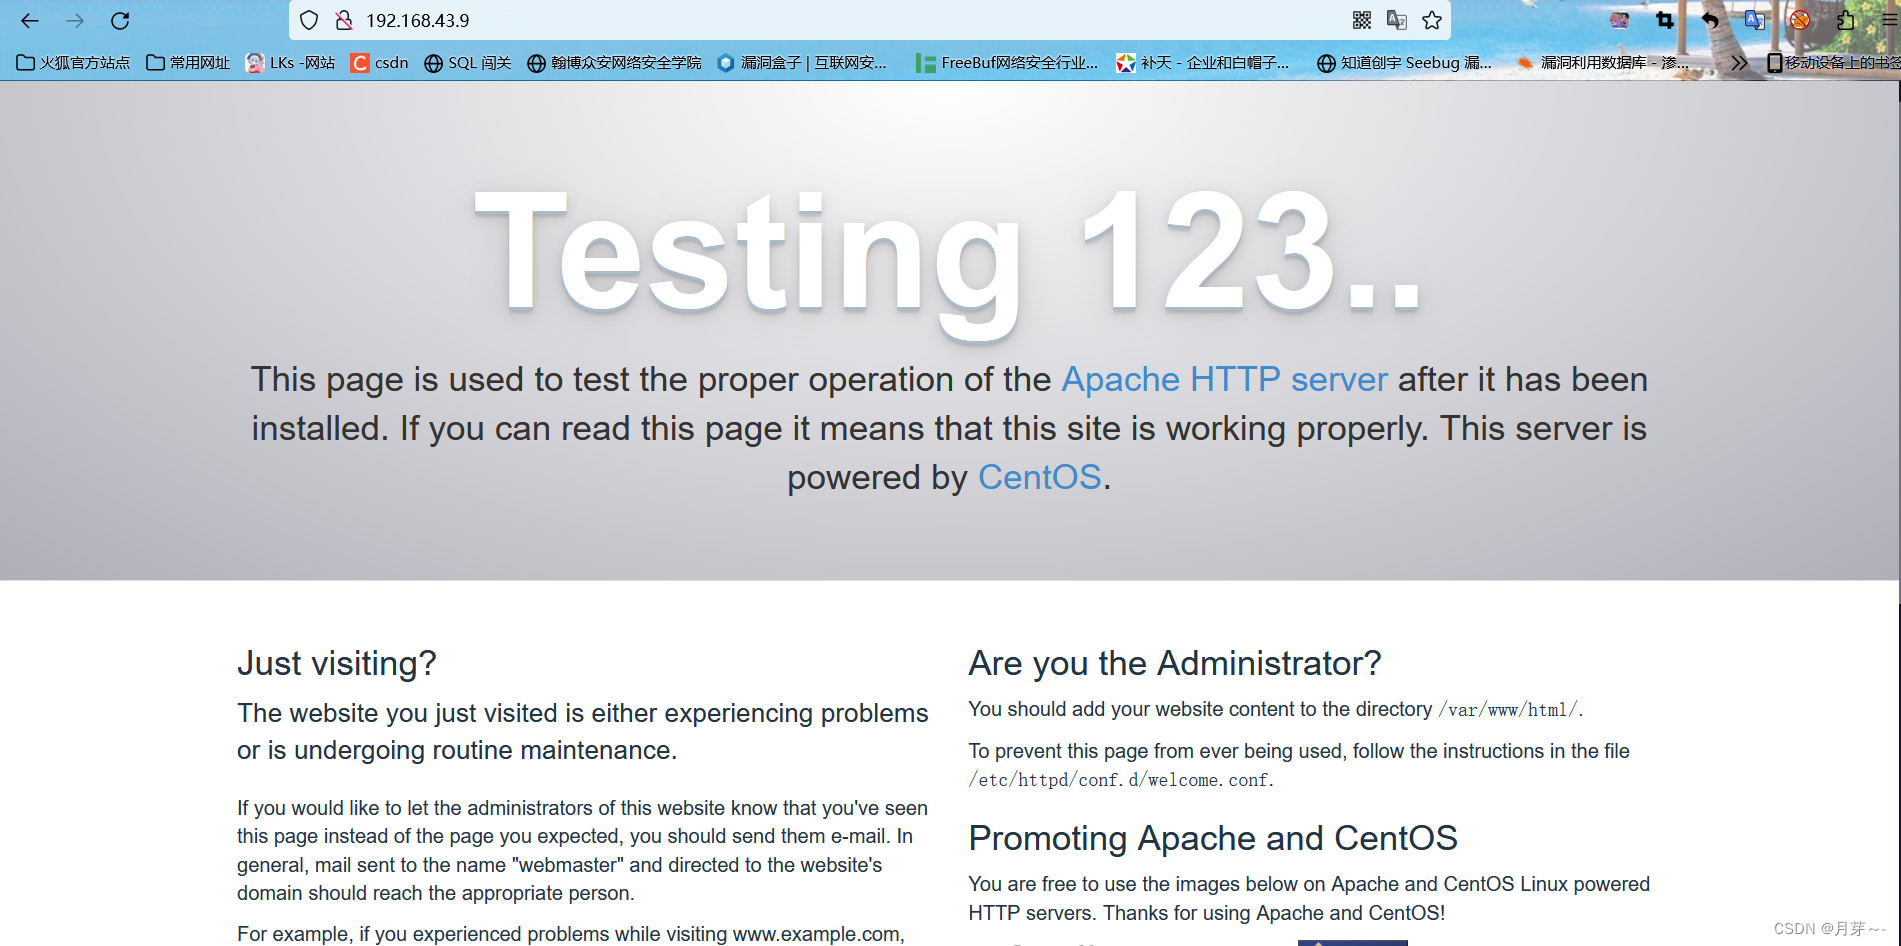The width and height of the screenshot is (1901, 946).
Task: Toggle tracking protection via the shield icon
Action: 308,20
